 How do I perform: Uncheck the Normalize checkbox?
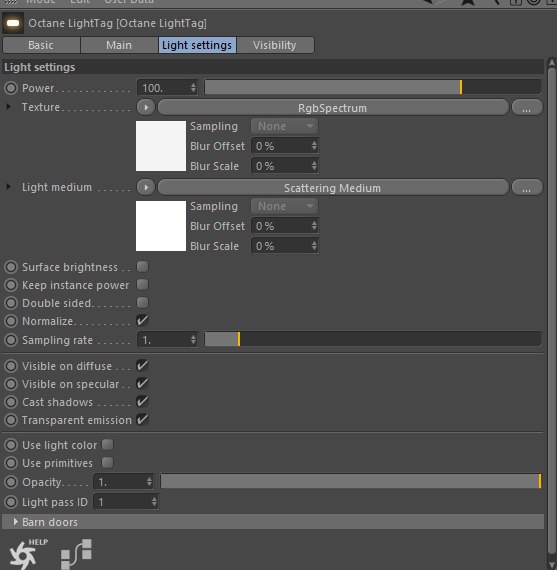[x=143, y=320]
